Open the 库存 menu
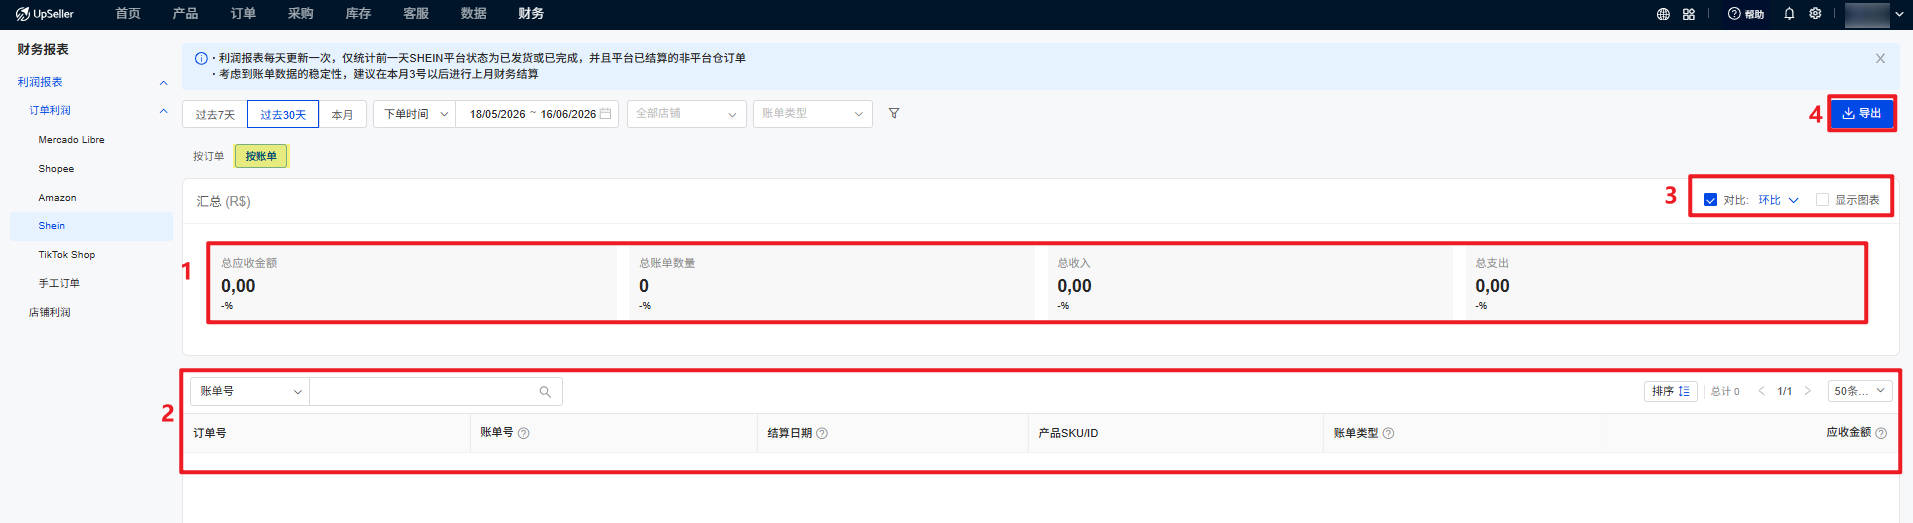Viewport: 1913px width, 523px height. click(x=358, y=14)
